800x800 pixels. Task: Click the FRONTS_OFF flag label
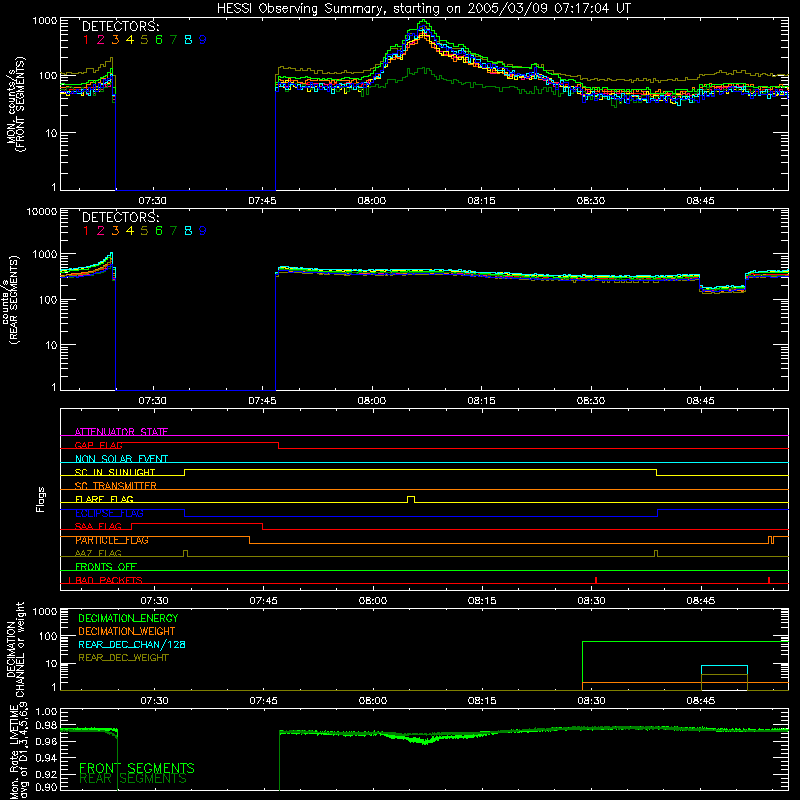pos(106,566)
